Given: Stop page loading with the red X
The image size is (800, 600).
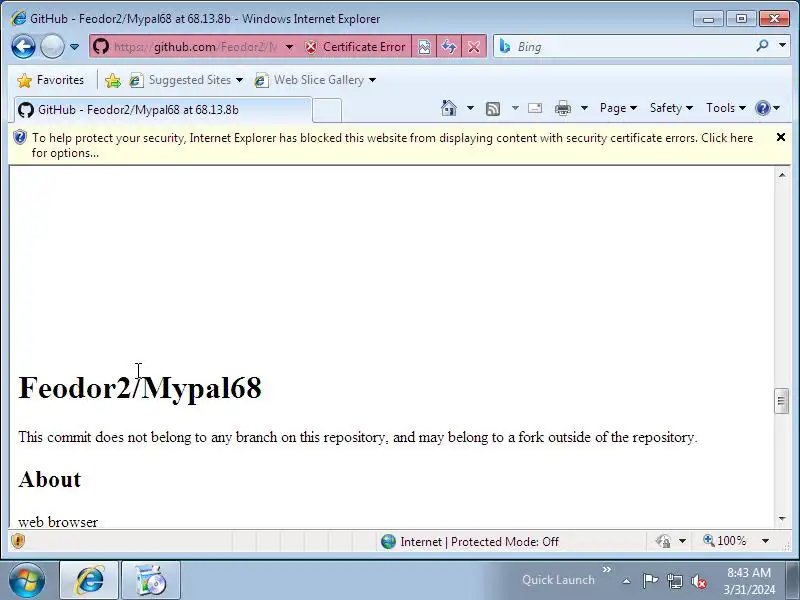Looking at the screenshot, I should pyautogui.click(x=474, y=47).
